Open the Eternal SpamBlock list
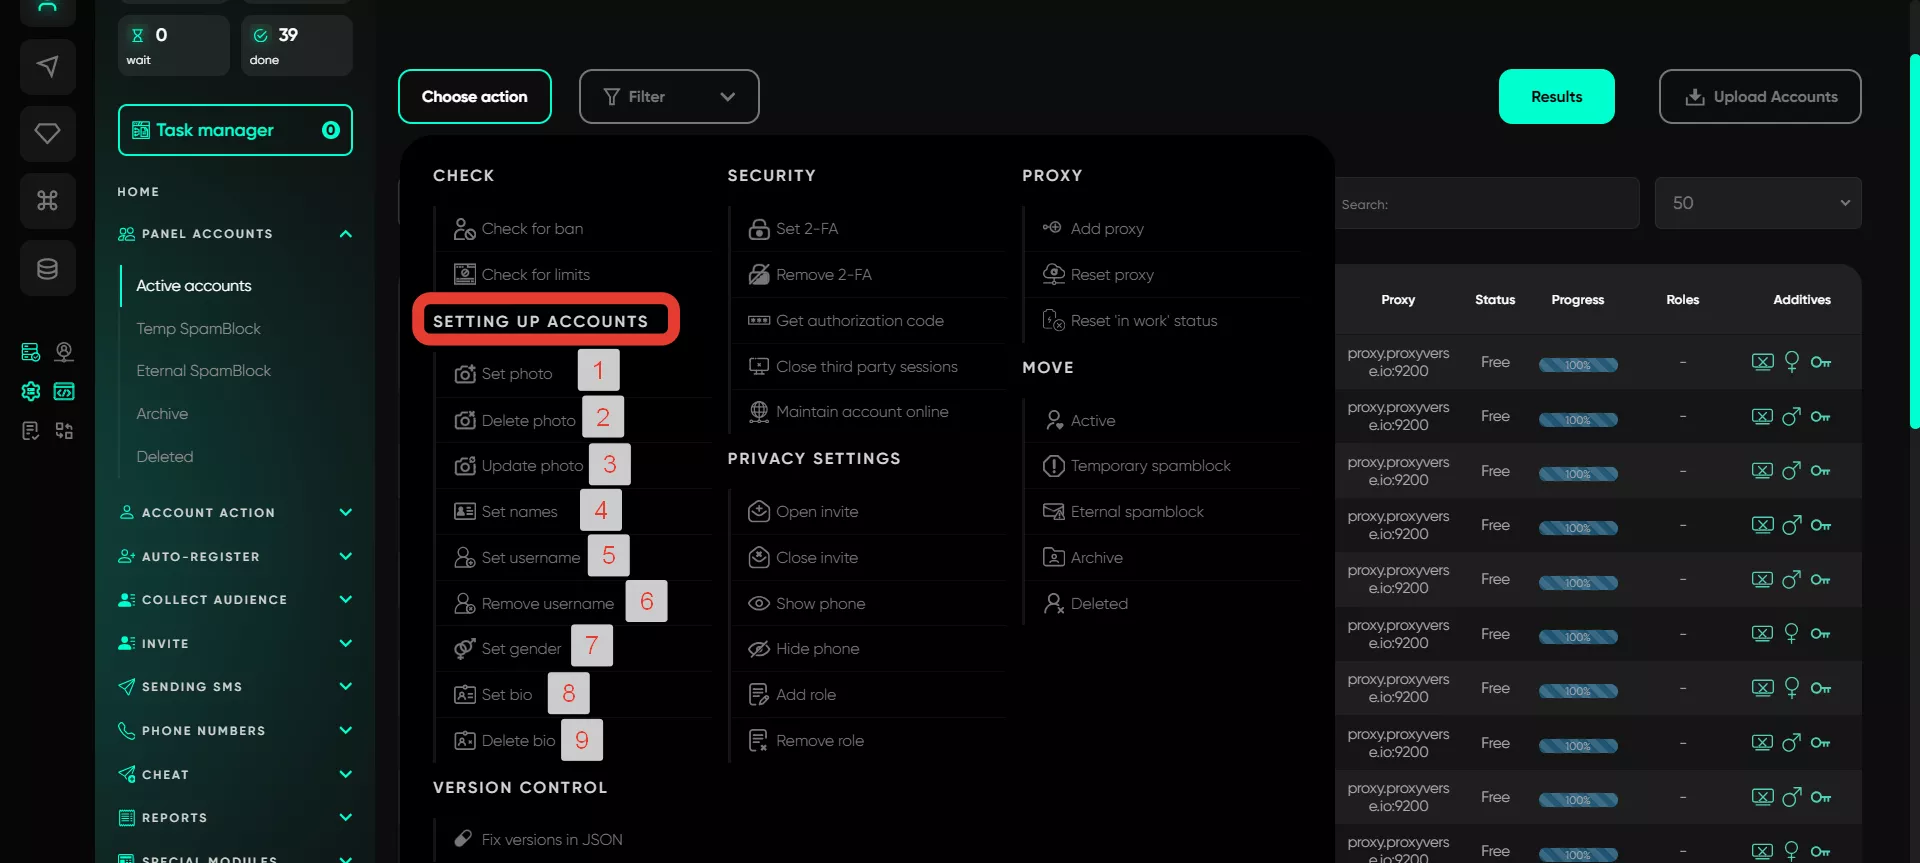1920x863 pixels. (x=203, y=371)
